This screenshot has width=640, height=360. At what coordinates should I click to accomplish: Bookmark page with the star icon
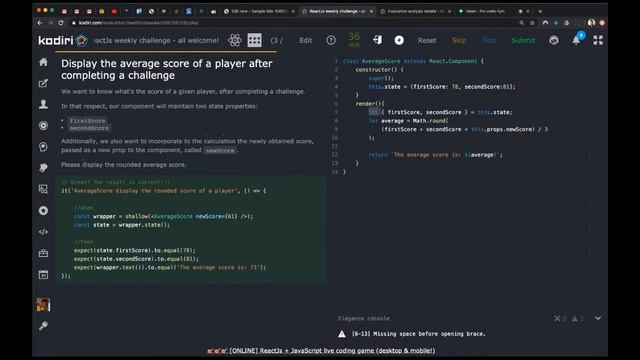point(532,23)
